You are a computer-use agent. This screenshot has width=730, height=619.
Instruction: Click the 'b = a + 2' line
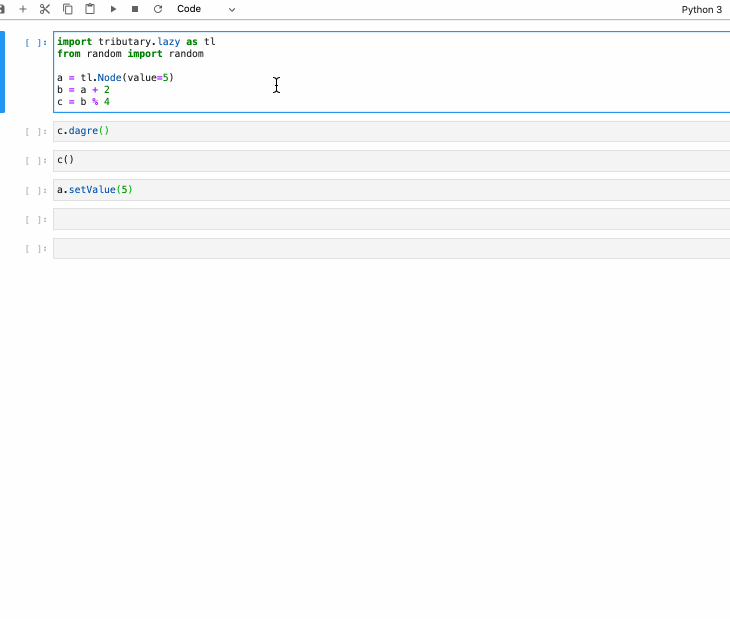[83, 90]
